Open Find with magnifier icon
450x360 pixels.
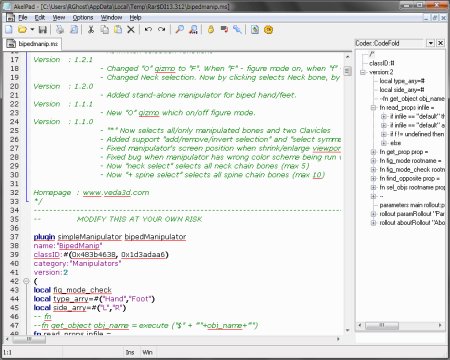click(x=179, y=30)
